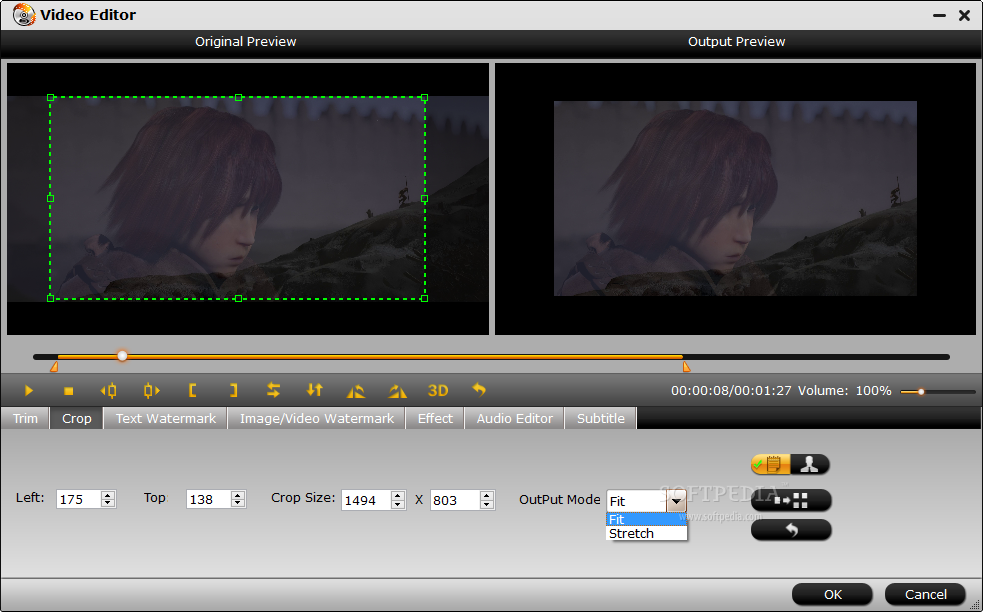Decrease the Top crop value
The width and height of the screenshot is (983, 612).
(x=238, y=504)
